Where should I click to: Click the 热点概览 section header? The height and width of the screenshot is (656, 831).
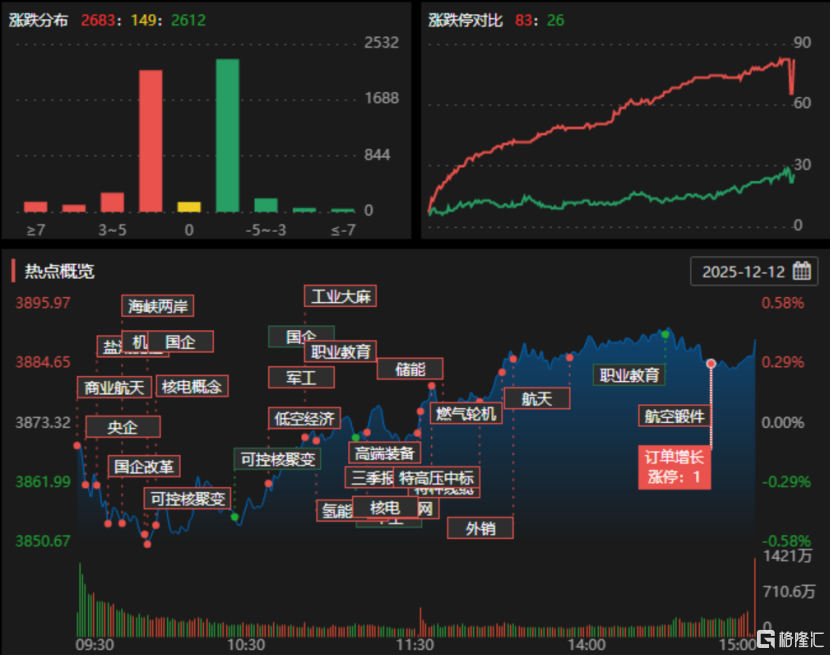coord(59,271)
